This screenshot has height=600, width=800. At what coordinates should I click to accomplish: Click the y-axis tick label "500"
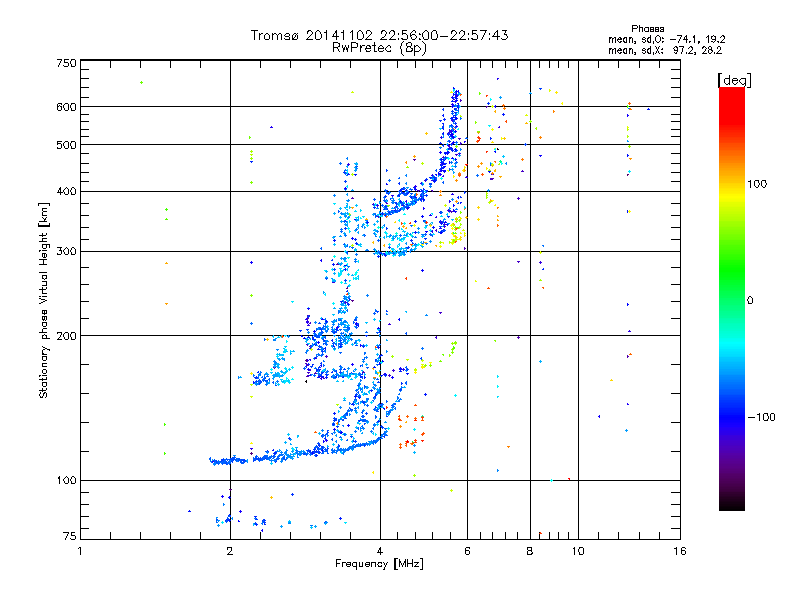[x=66, y=145]
